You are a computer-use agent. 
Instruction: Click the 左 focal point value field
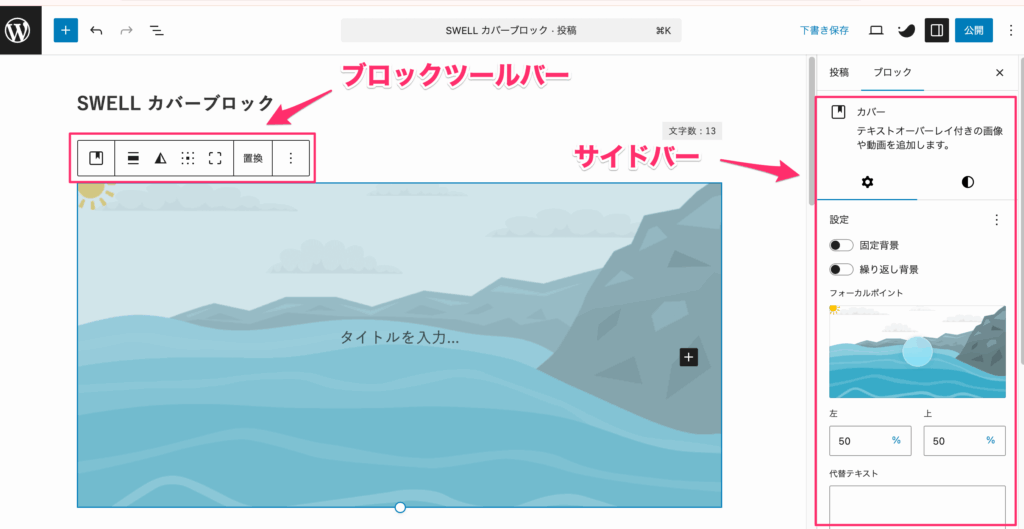tap(870, 441)
